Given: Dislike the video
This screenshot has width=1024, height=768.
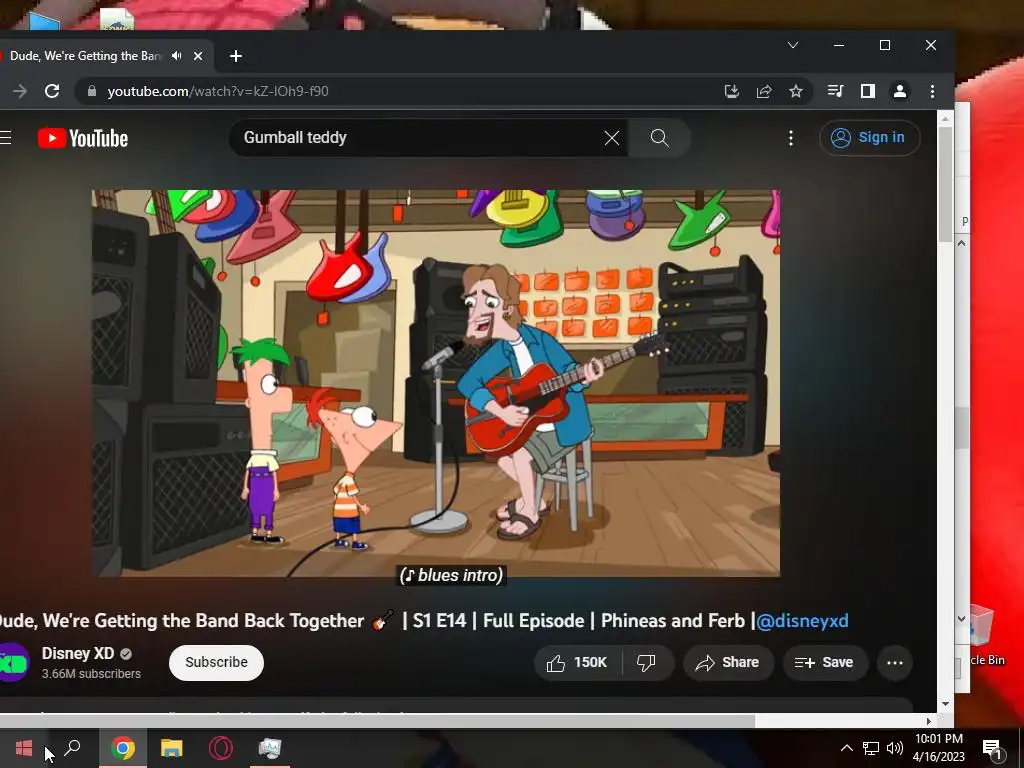Looking at the screenshot, I should point(646,663).
